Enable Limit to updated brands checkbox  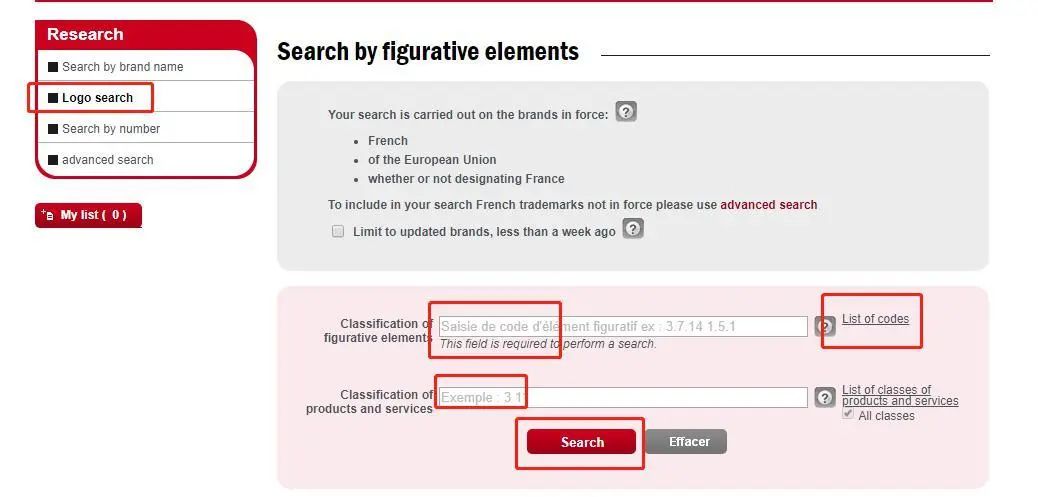[338, 232]
